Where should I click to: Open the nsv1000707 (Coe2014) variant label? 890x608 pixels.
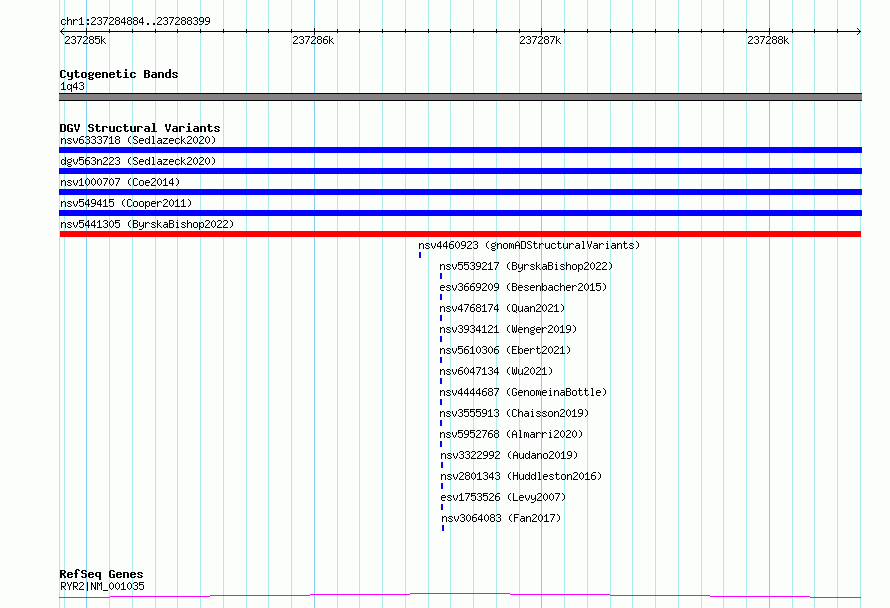pyautogui.click(x=120, y=182)
